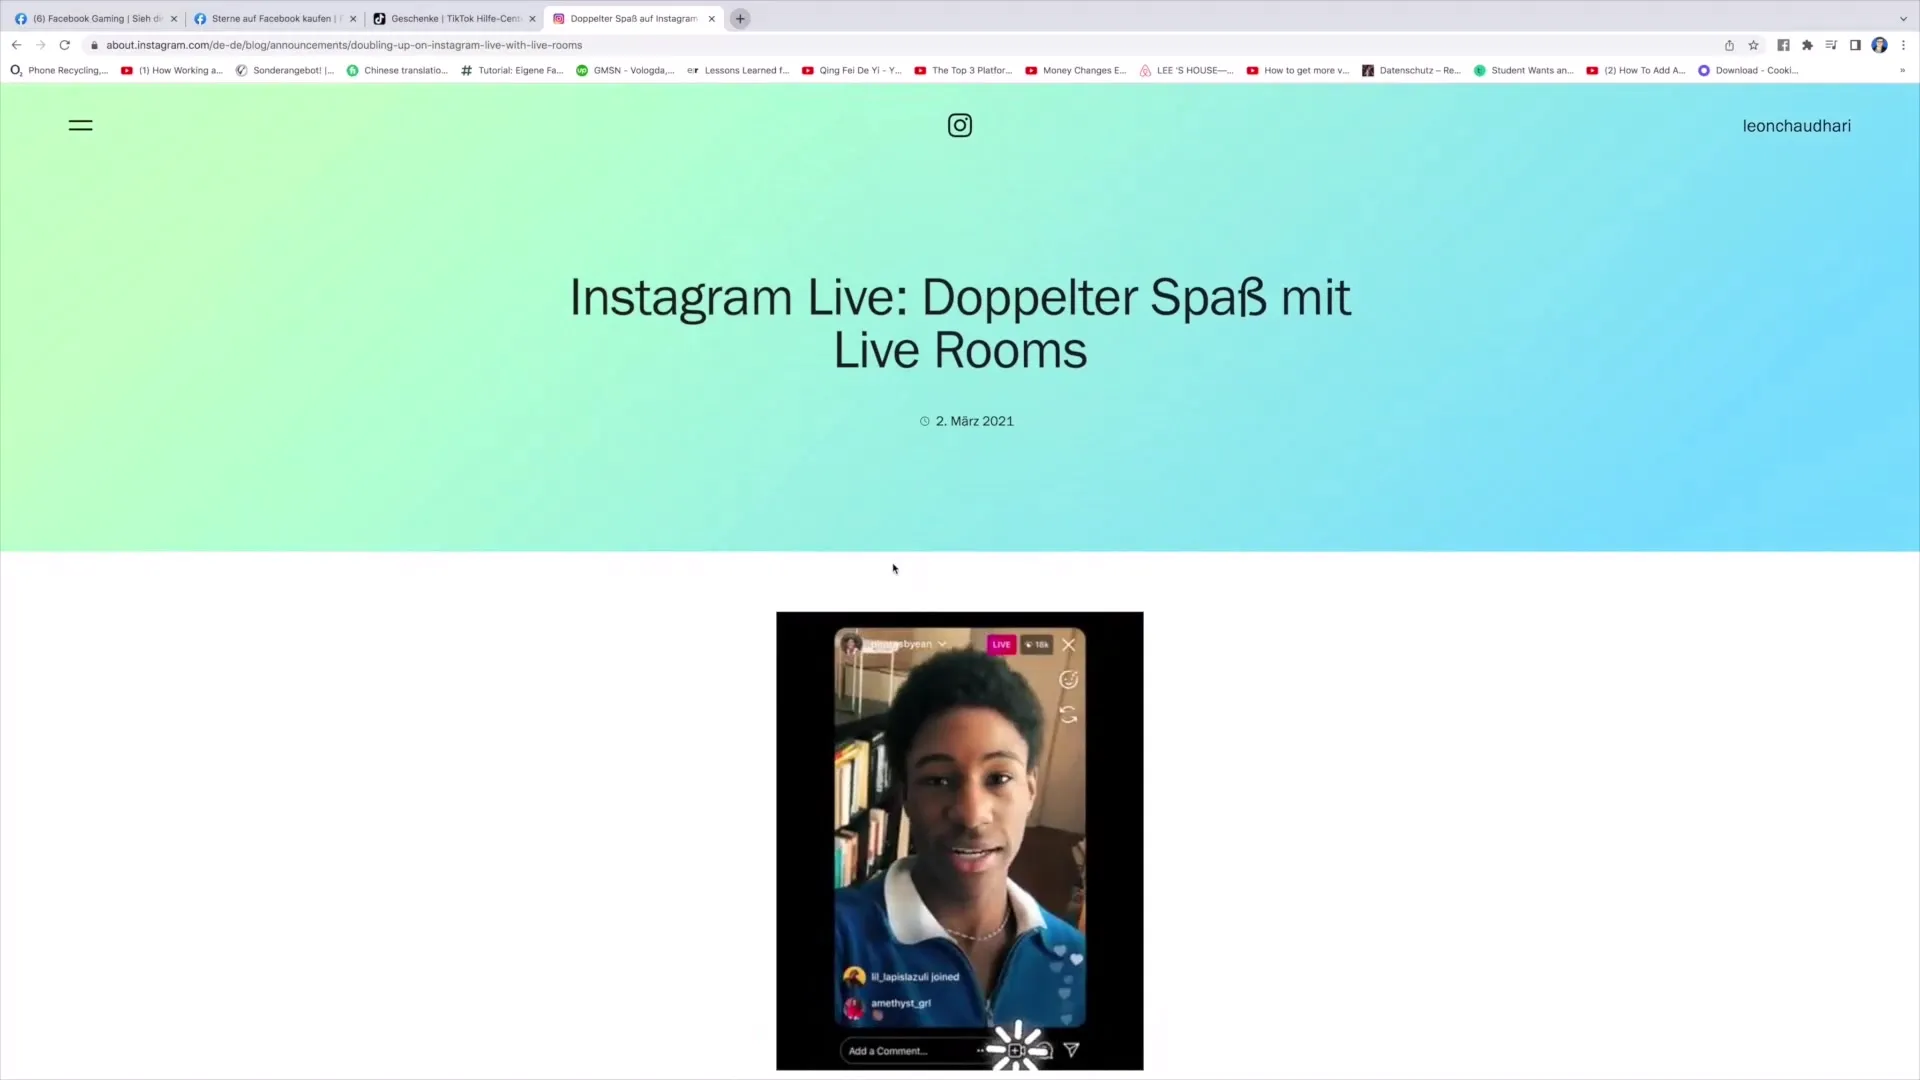Share this page via the share icon
1920x1080 pixels.
pyautogui.click(x=1729, y=45)
